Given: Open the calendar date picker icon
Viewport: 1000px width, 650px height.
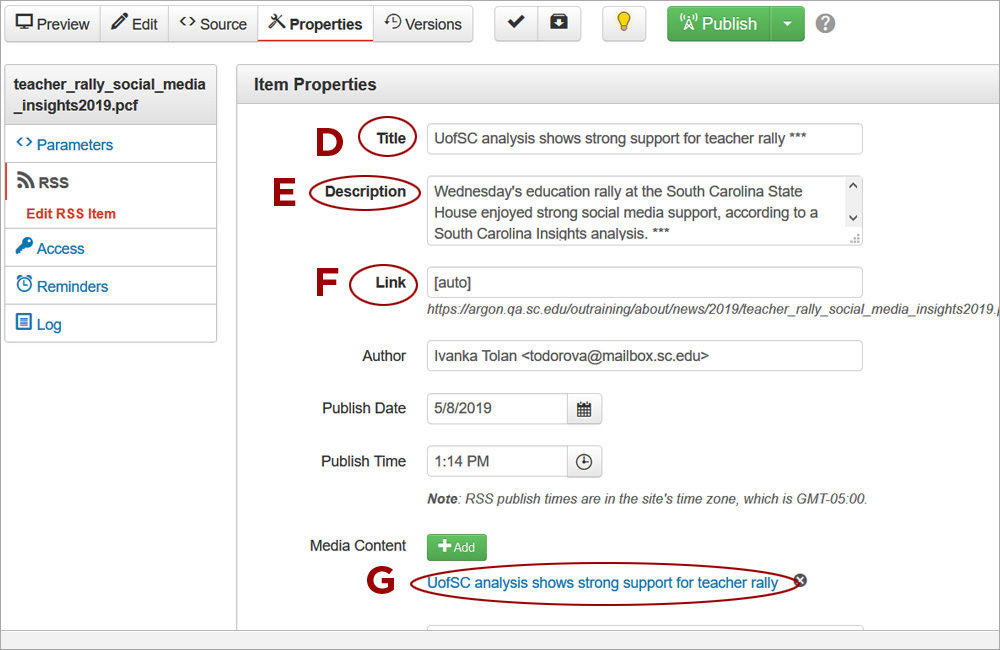Looking at the screenshot, I should tap(584, 409).
